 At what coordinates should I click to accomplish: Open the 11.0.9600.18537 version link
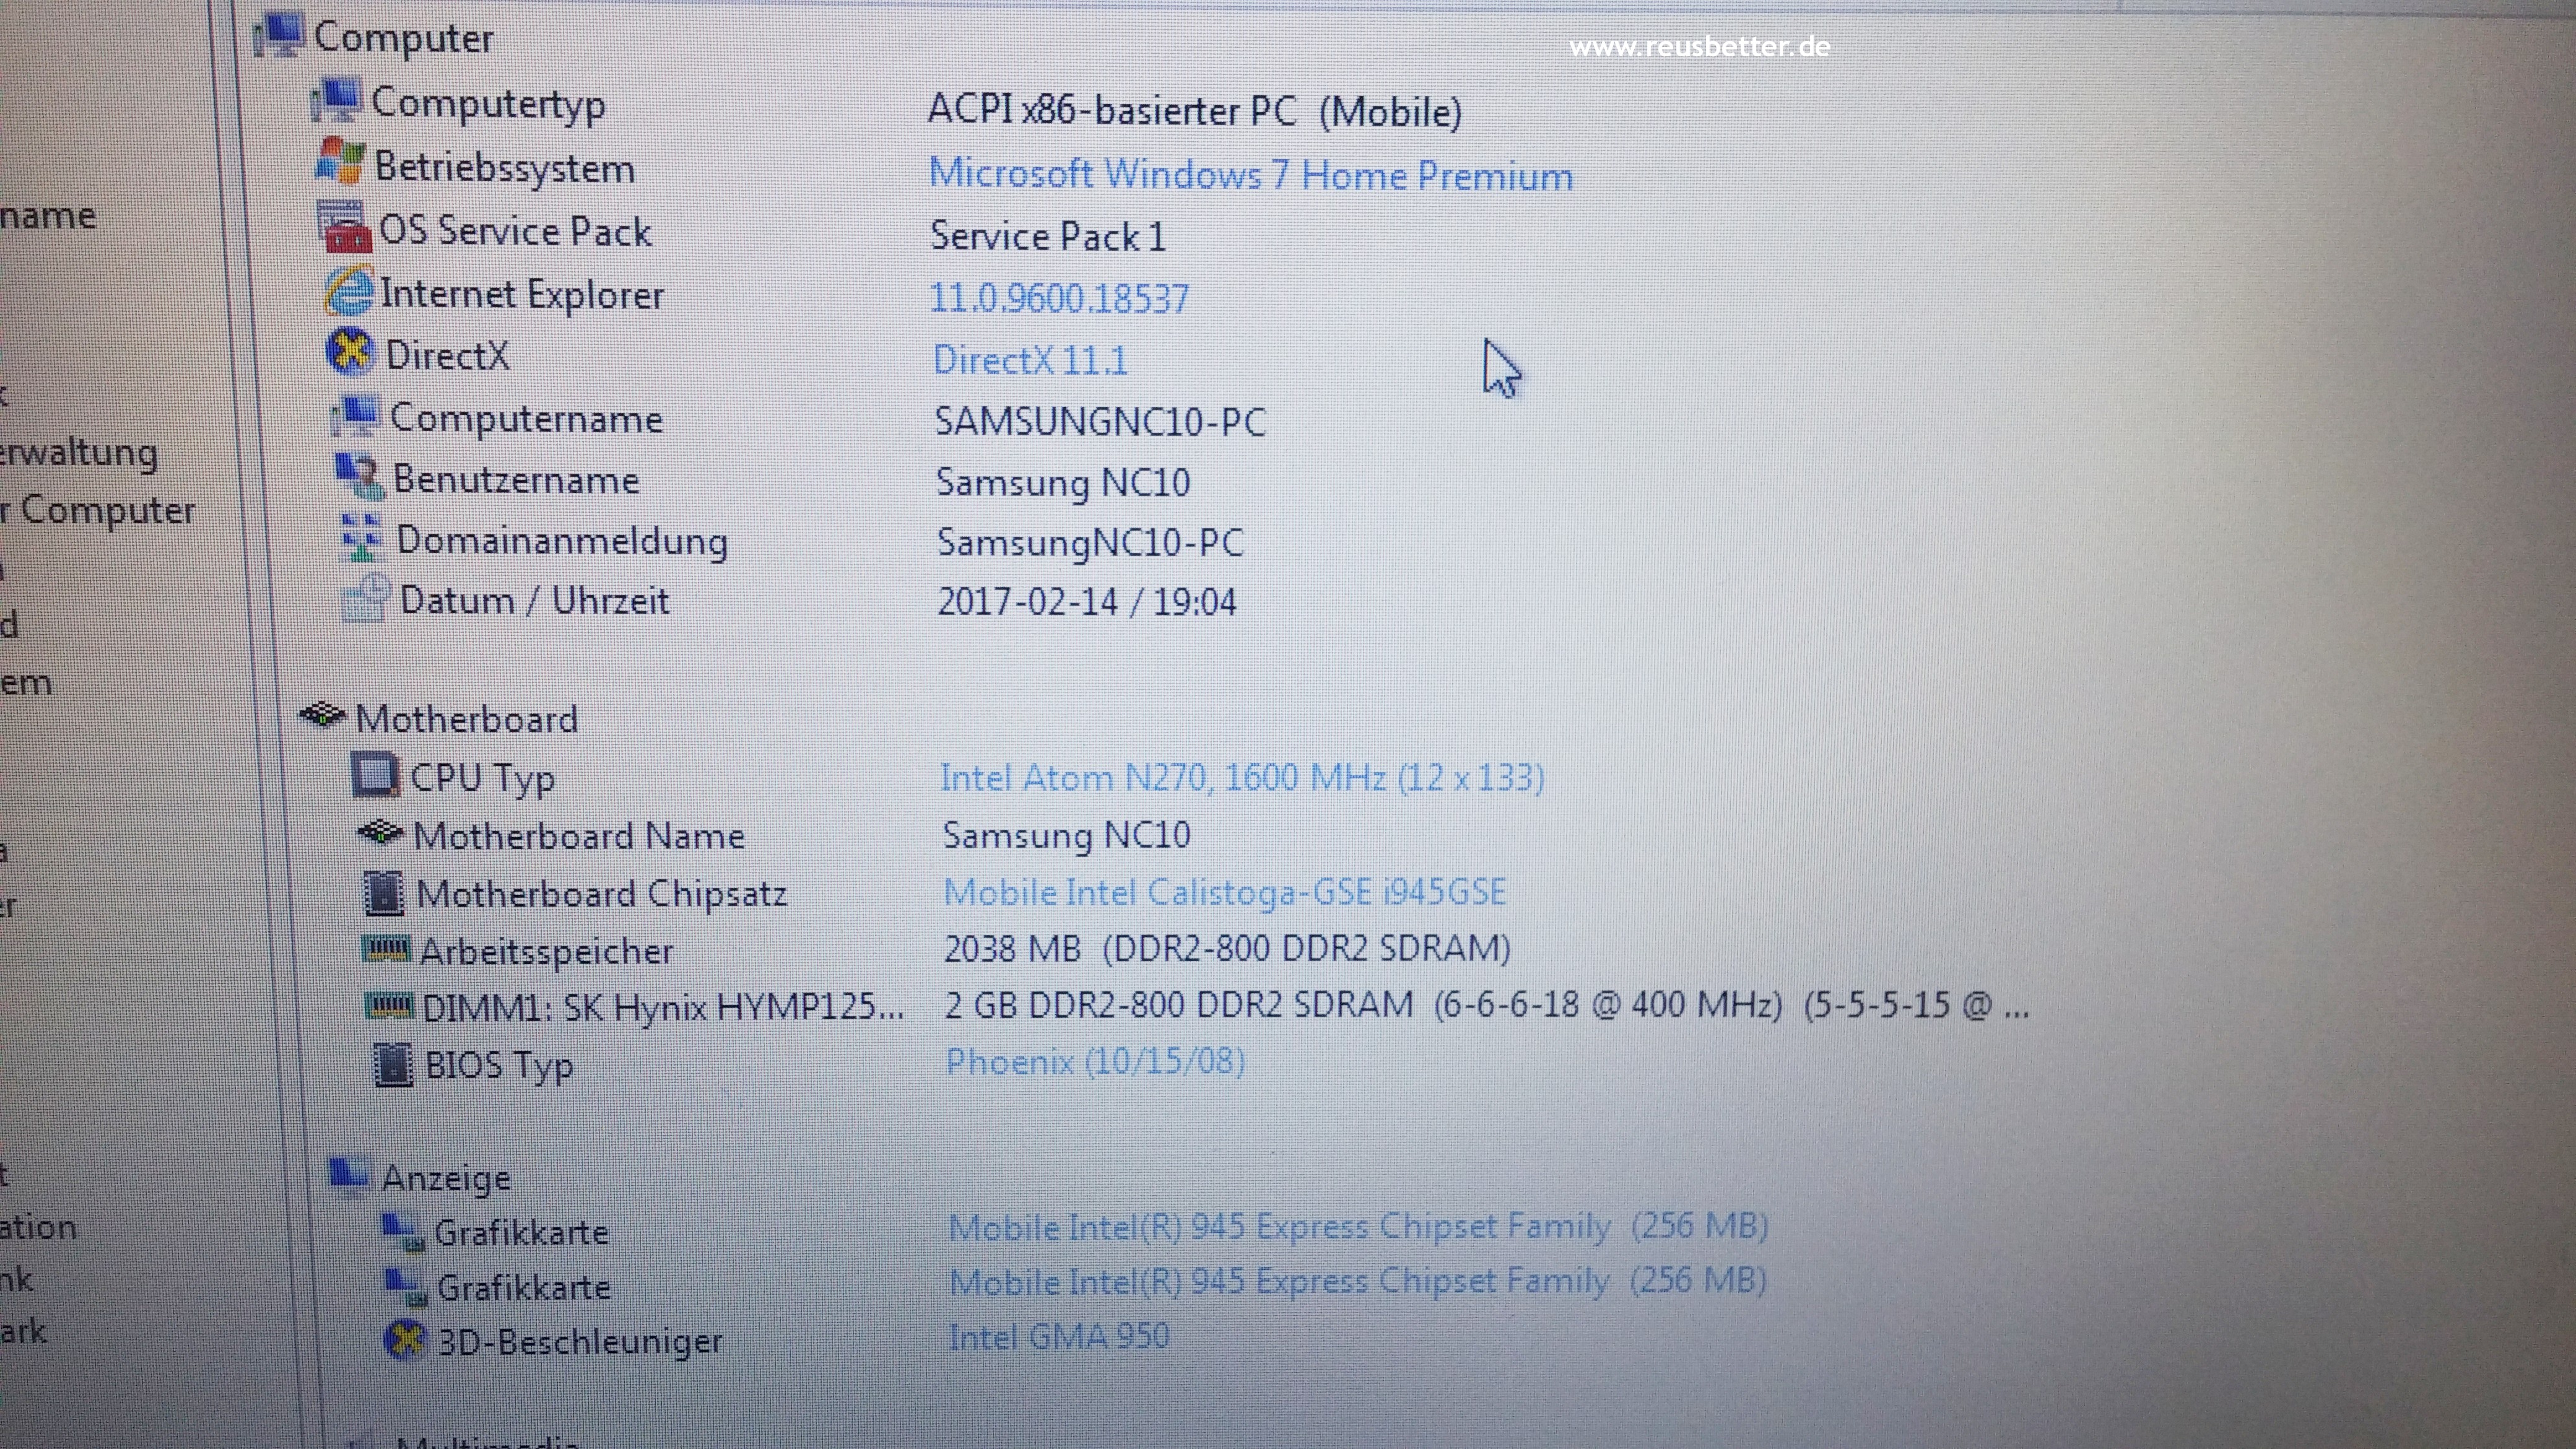[1059, 298]
